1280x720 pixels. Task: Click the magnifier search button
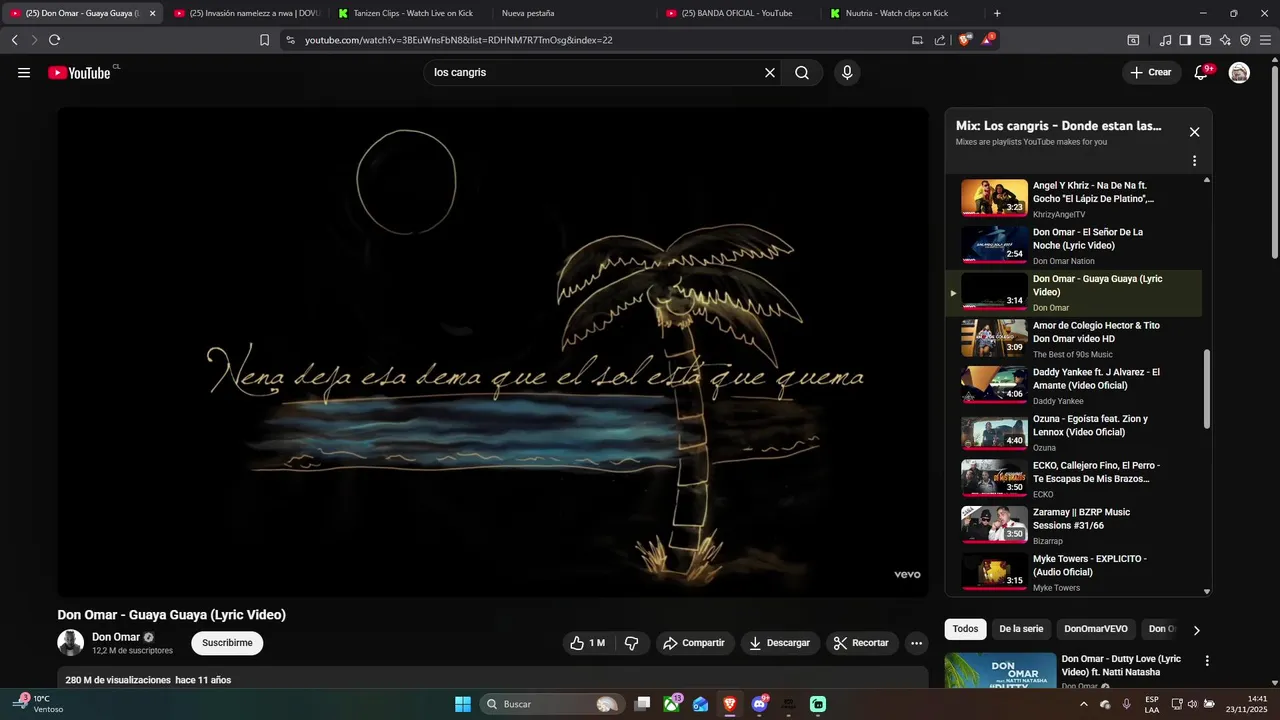(802, 72)
